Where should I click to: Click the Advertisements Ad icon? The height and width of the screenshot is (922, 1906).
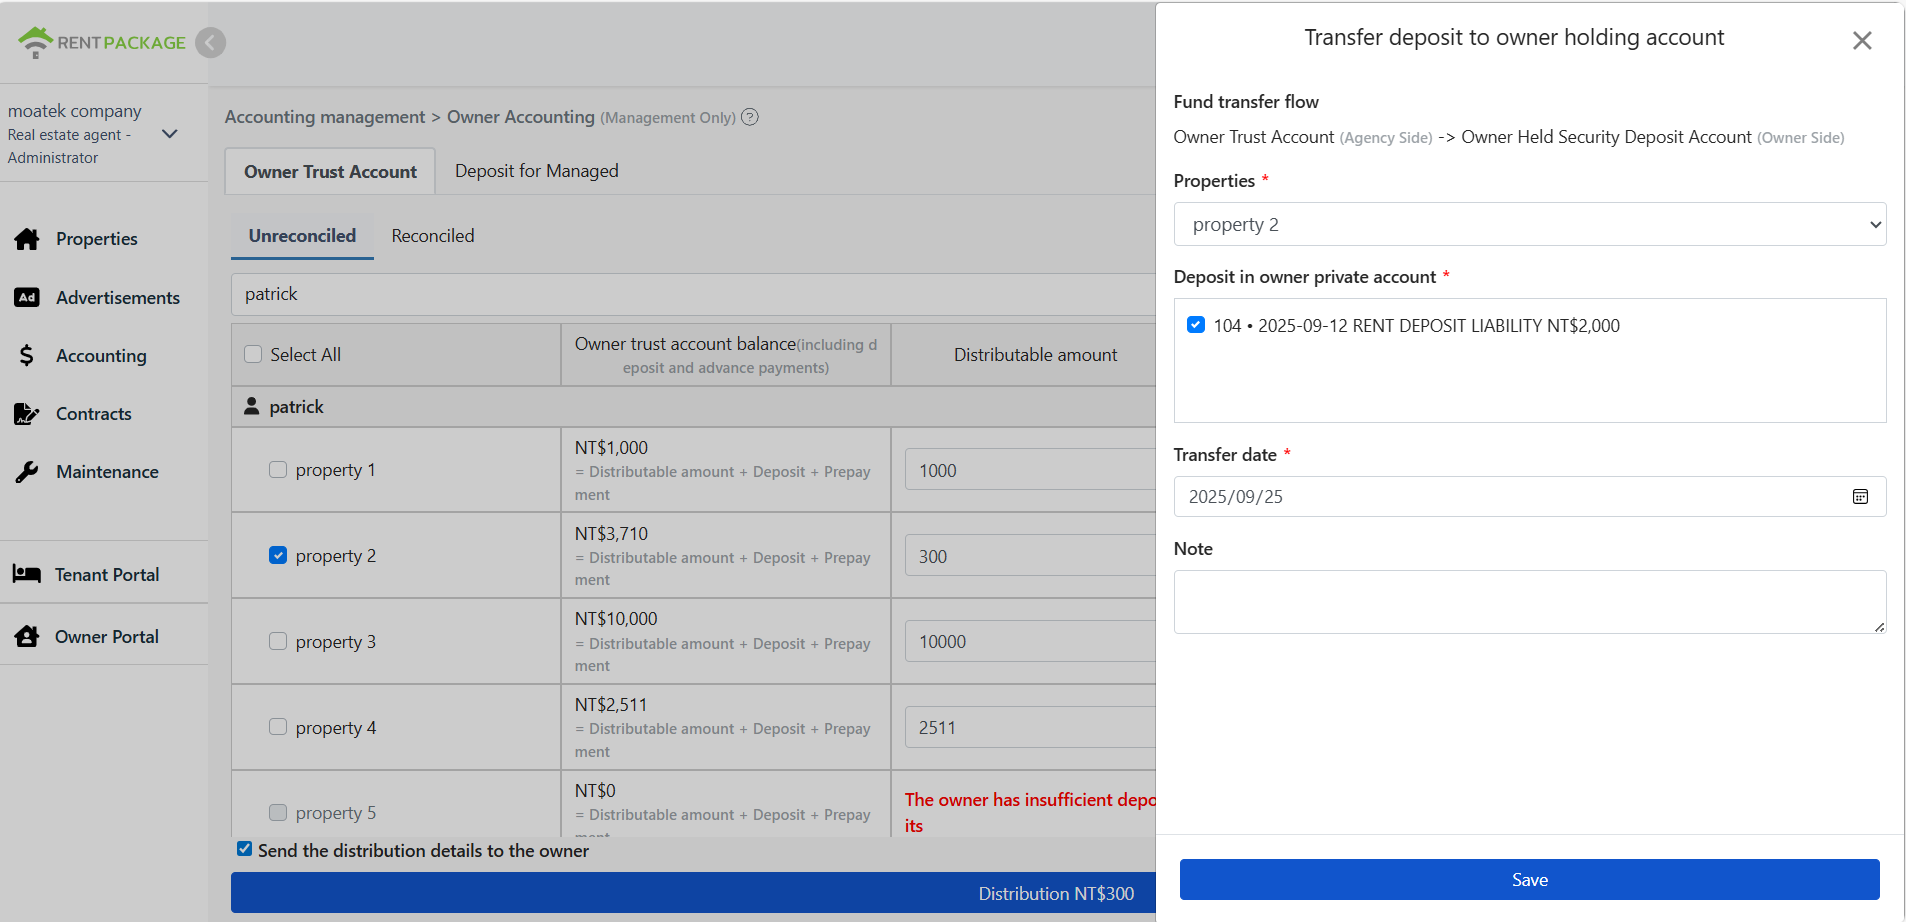[x=27, y=298]
